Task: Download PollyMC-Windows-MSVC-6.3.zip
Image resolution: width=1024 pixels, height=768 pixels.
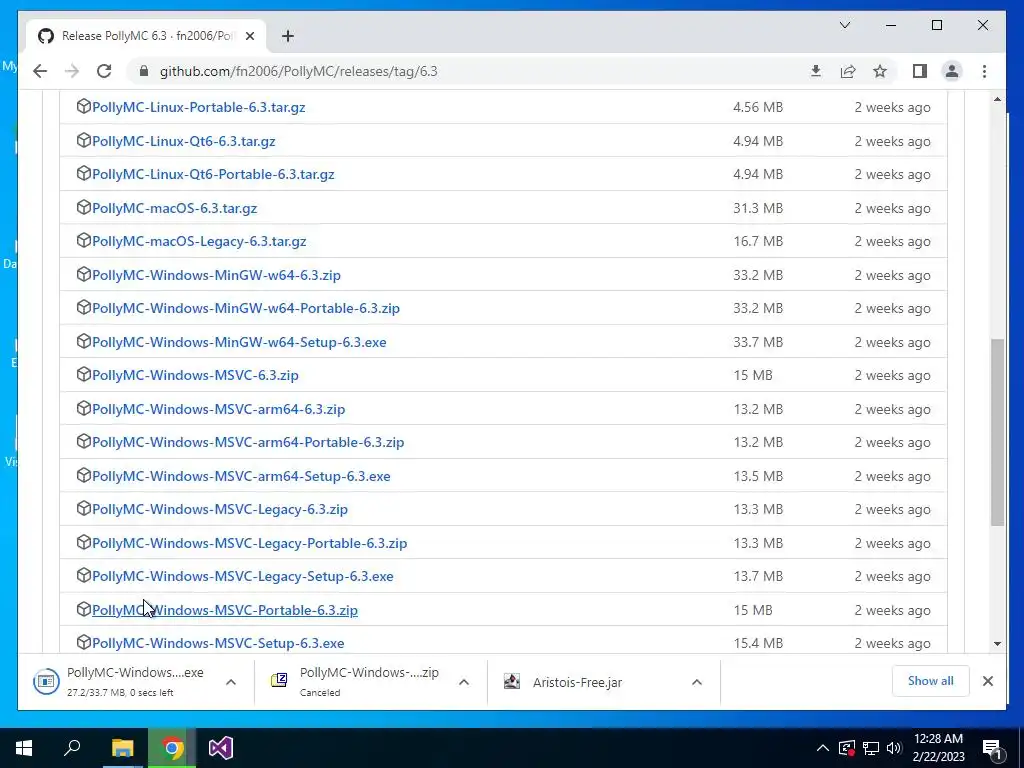Action: [x=195, y=376]
